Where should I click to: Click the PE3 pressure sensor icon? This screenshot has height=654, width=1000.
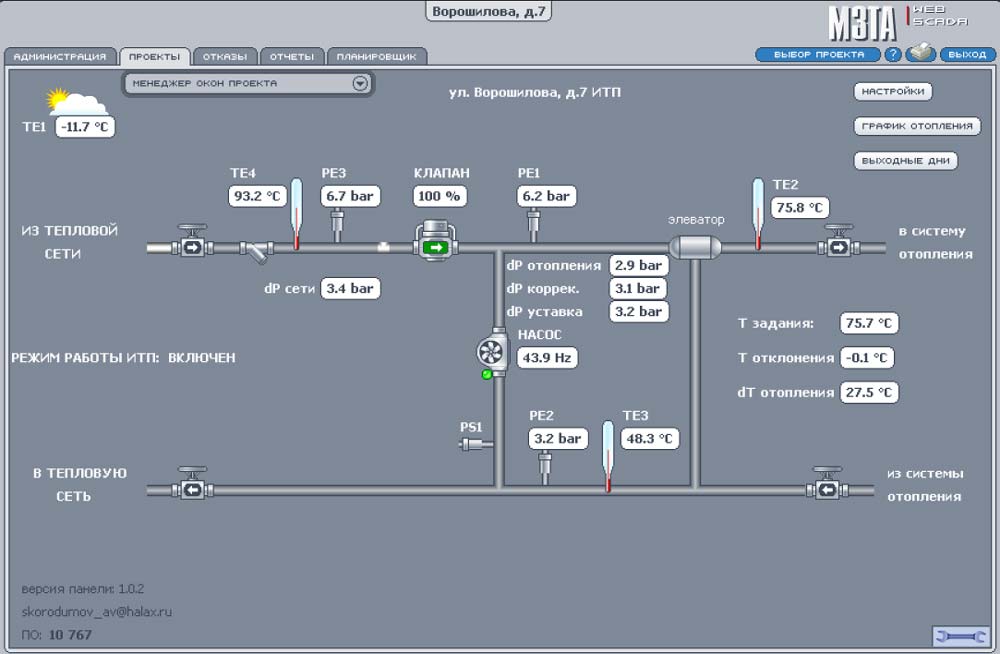pos(337,225)
